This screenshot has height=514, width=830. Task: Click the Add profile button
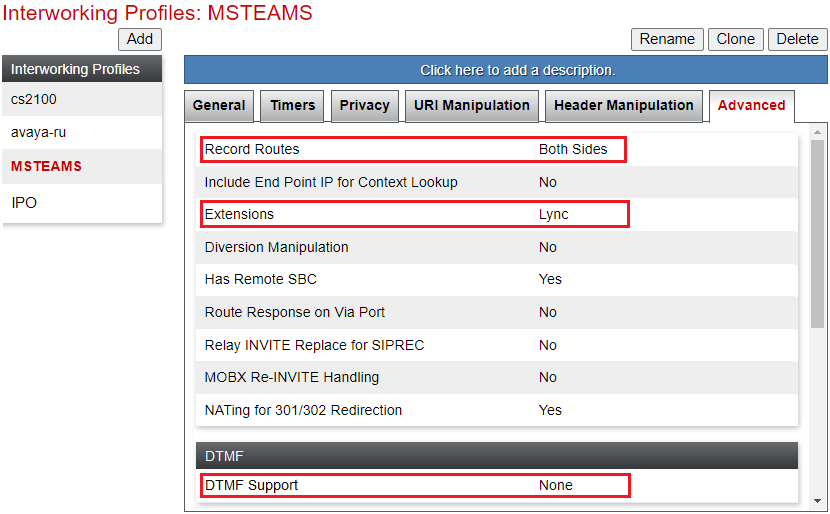click(140, 39)
